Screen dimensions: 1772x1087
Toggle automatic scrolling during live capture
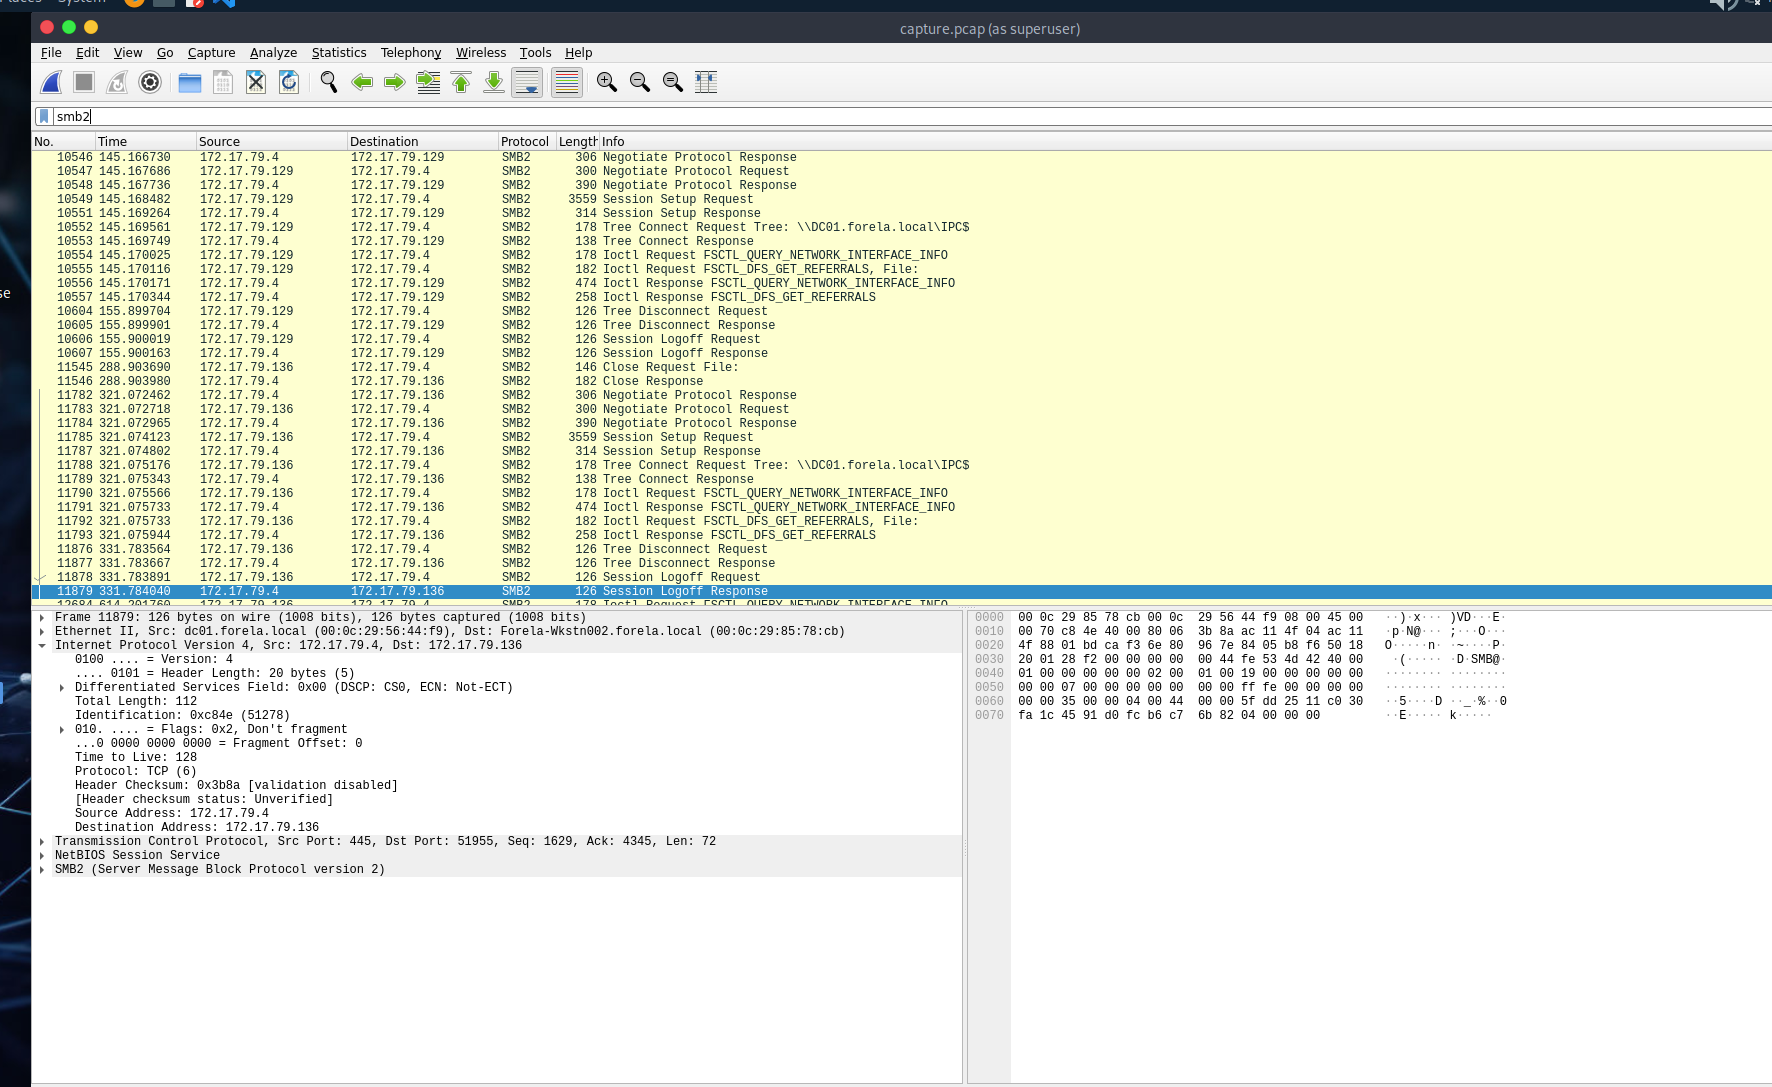point(527,82)
